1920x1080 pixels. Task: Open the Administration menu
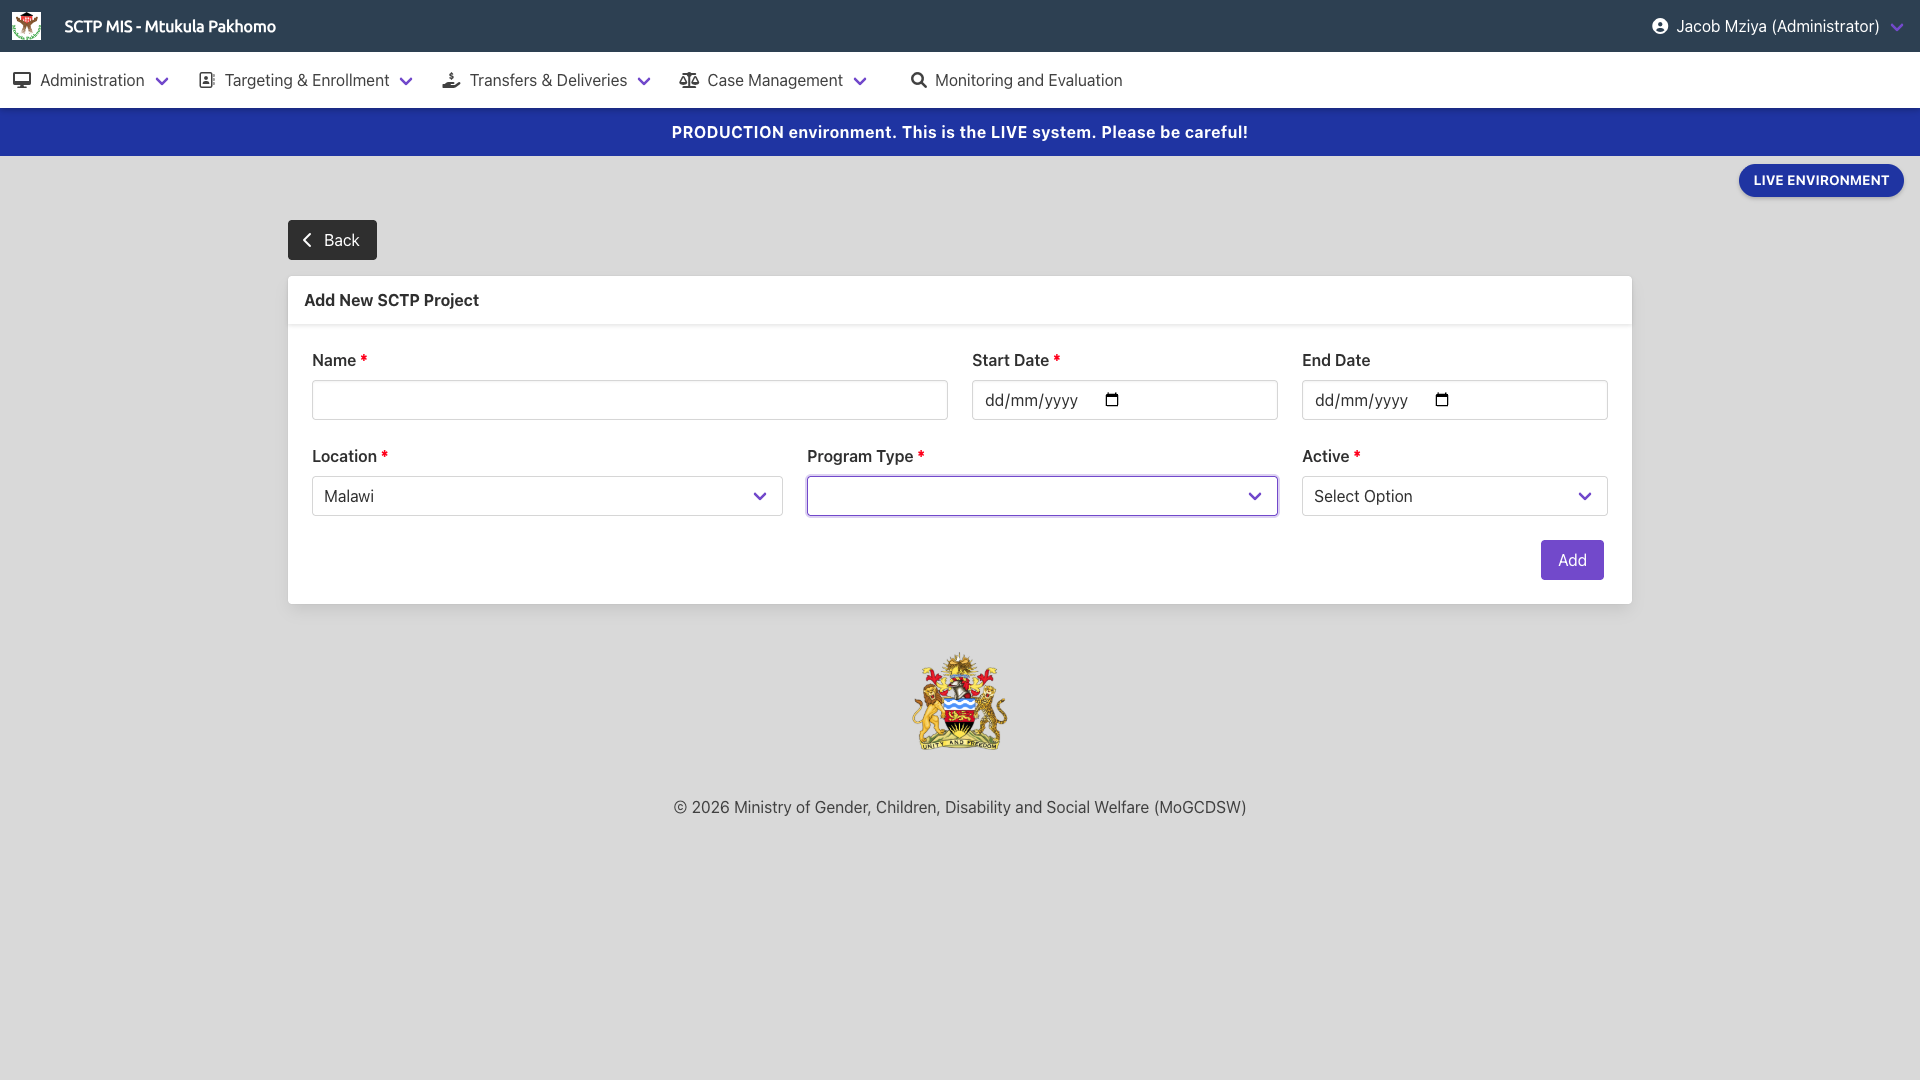tap(91, 80)
